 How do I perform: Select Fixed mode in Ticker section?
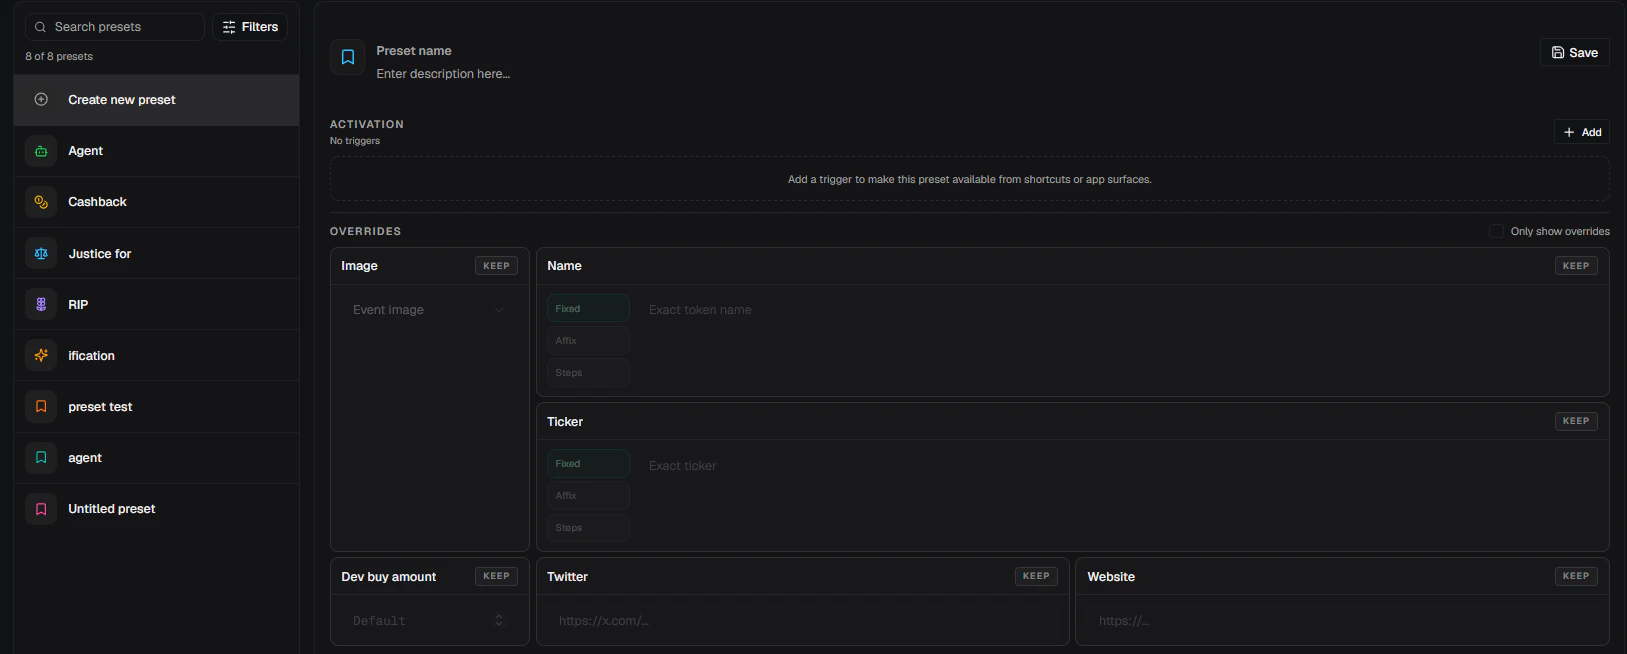(x=588, y=464)
